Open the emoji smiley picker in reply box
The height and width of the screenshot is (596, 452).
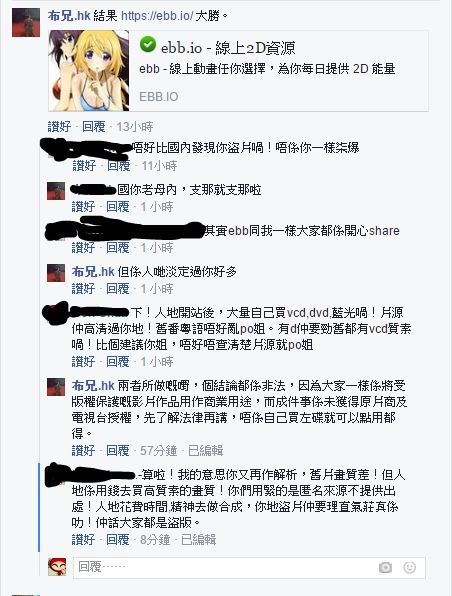(x=409, y=567)
